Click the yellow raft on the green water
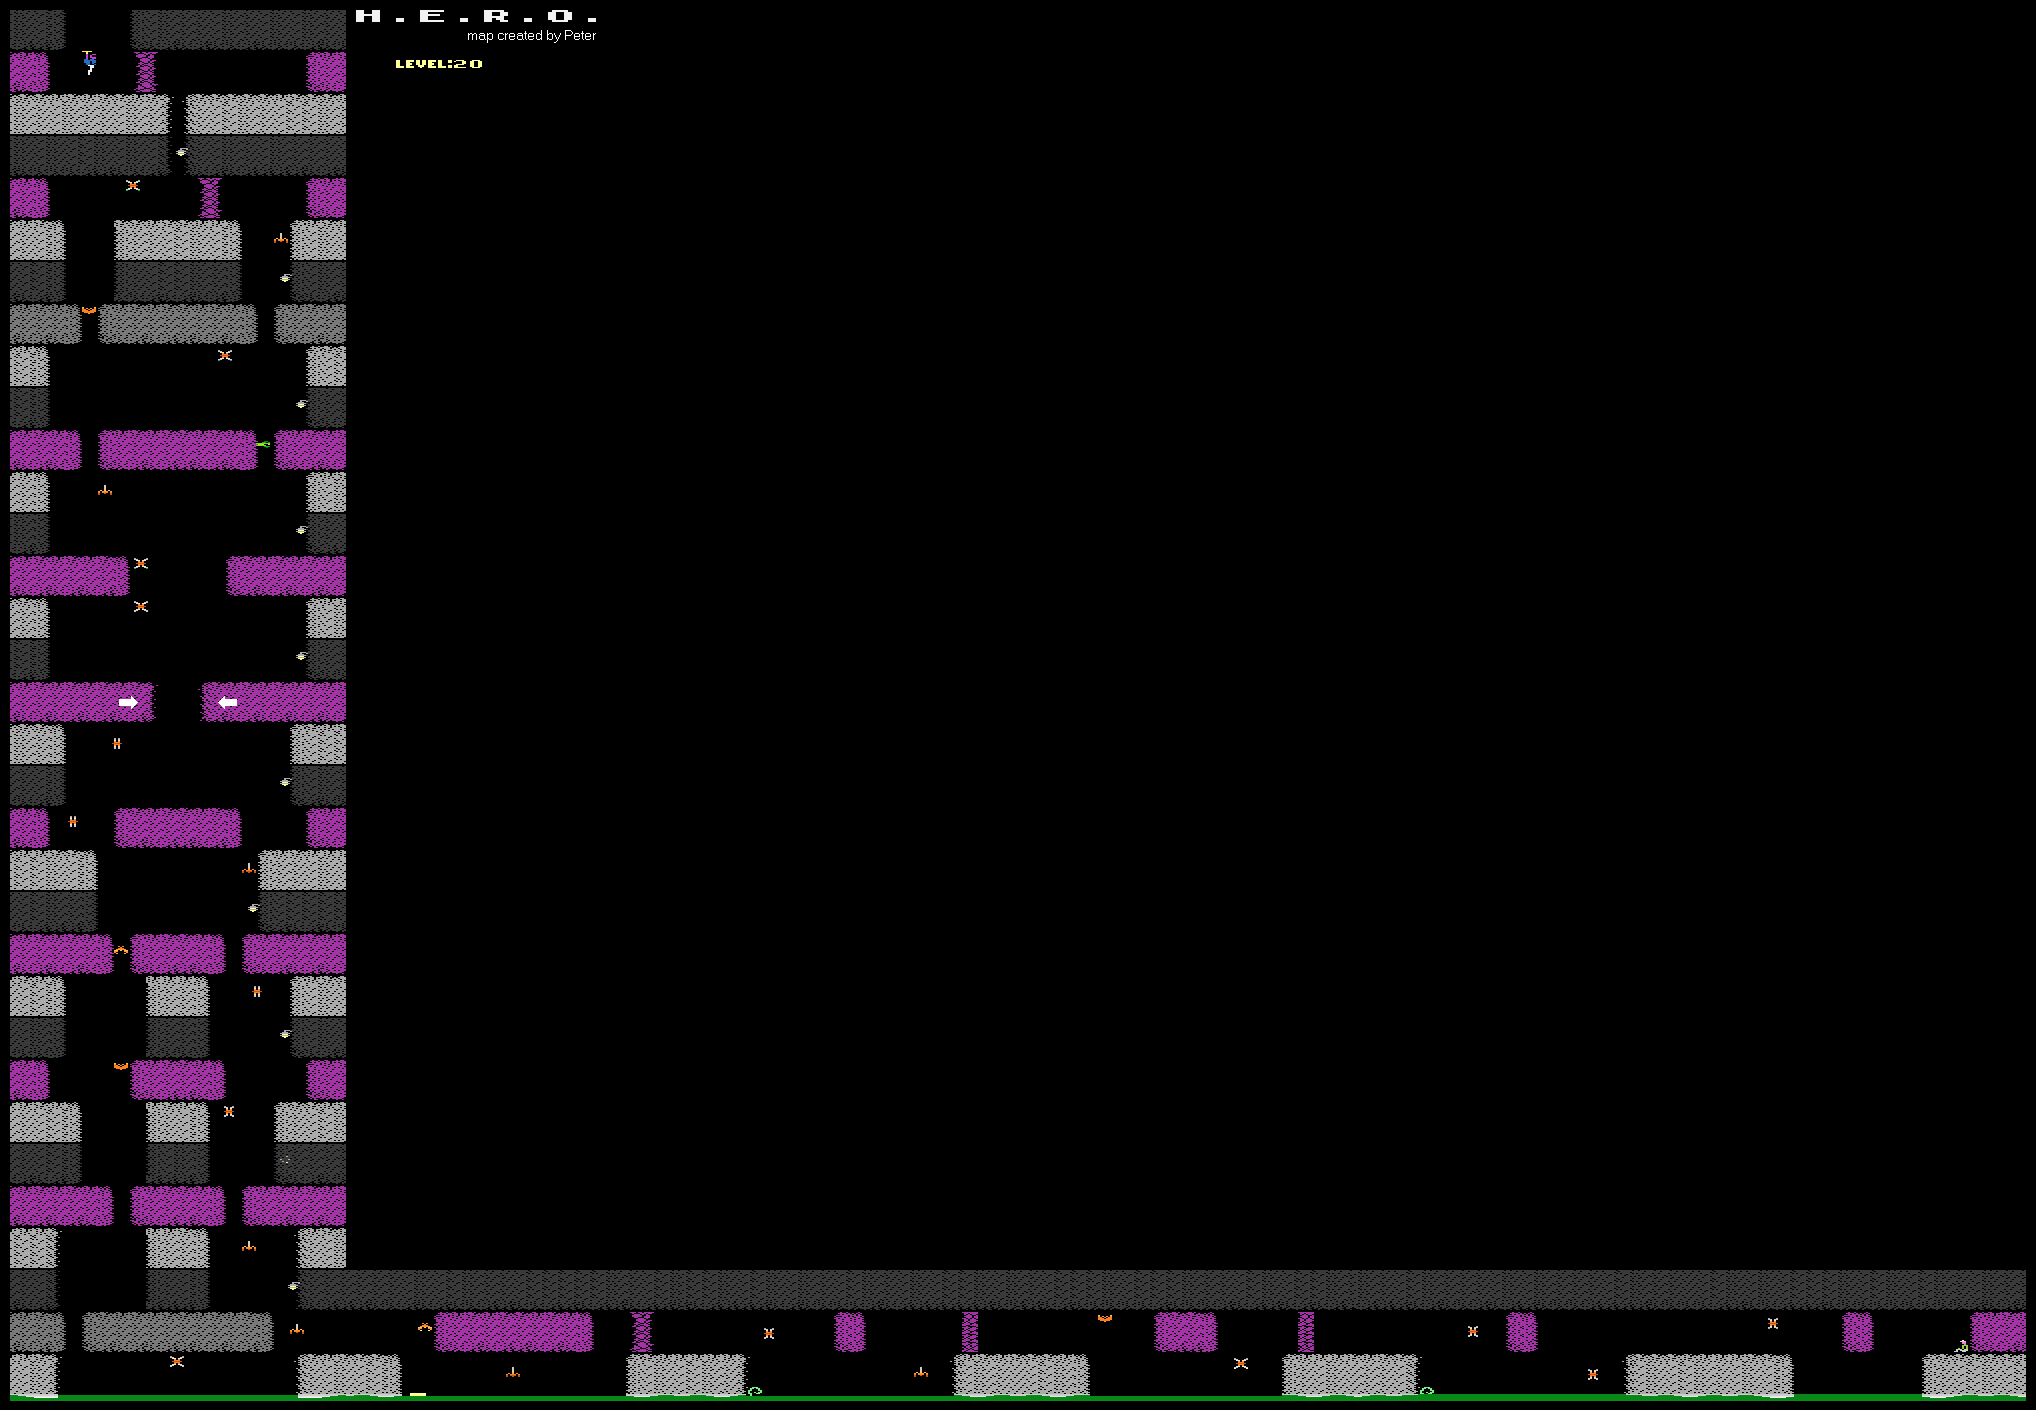The width and height of the screenshot is (2036, 1410). 418,1394
